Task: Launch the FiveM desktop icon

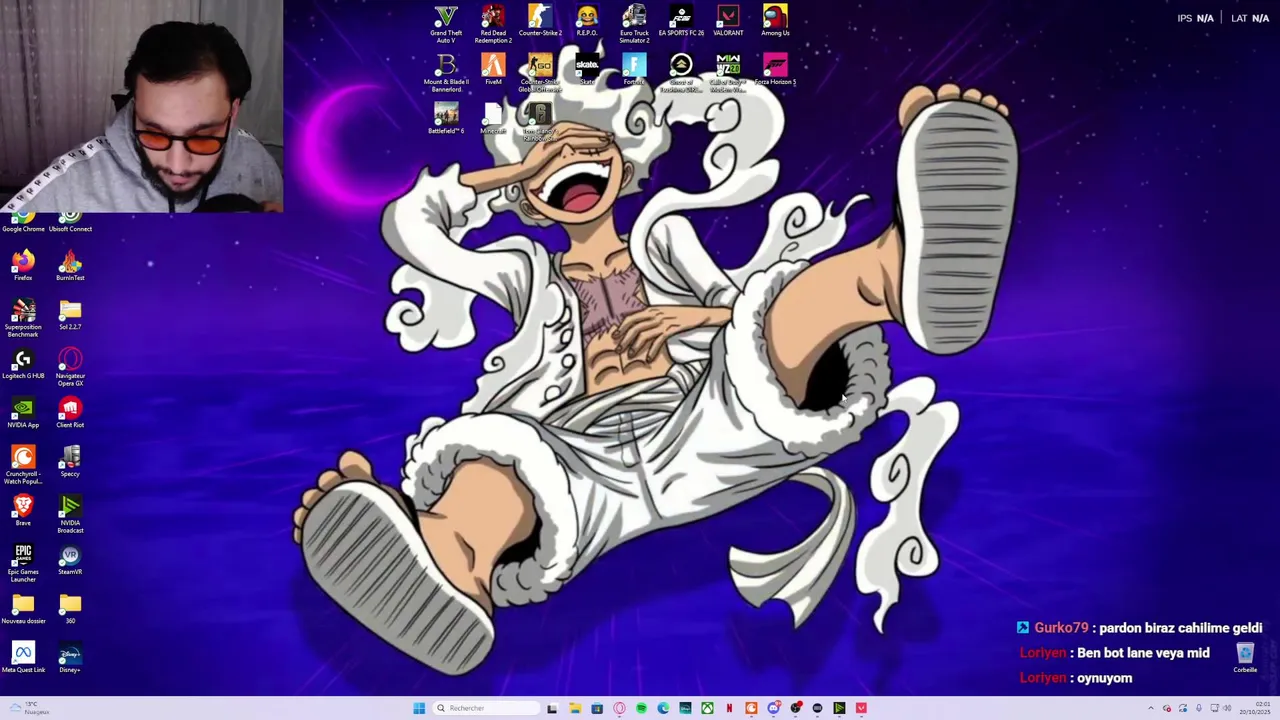Action: click(x=493, y=70)
